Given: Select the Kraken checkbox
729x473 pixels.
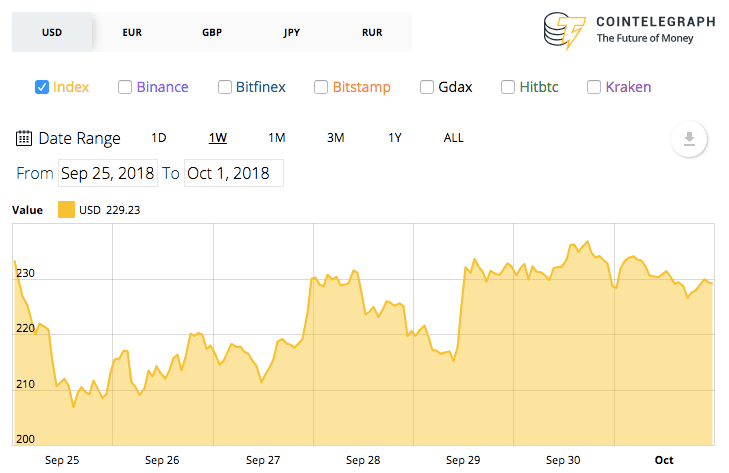Looking at the screenshot, I should point(594,87).
